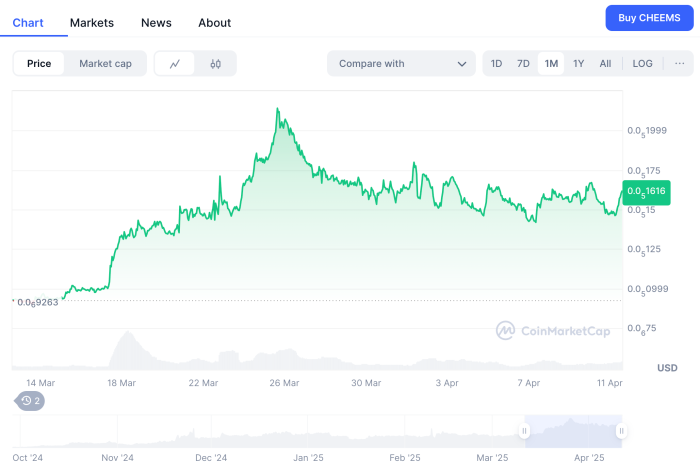Switch to line chart view icon
Screen dimensions: 700x473
[175, 64]
